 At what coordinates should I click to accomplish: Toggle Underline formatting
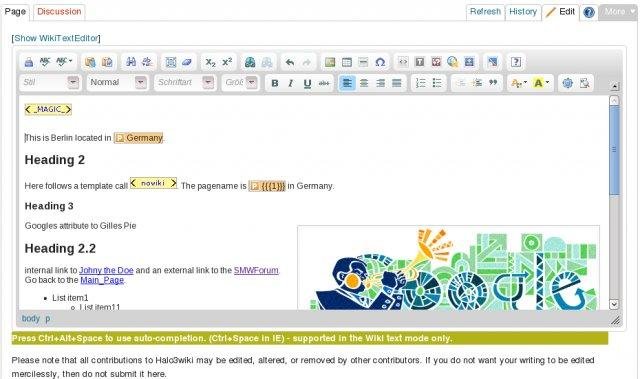point(307,83)
